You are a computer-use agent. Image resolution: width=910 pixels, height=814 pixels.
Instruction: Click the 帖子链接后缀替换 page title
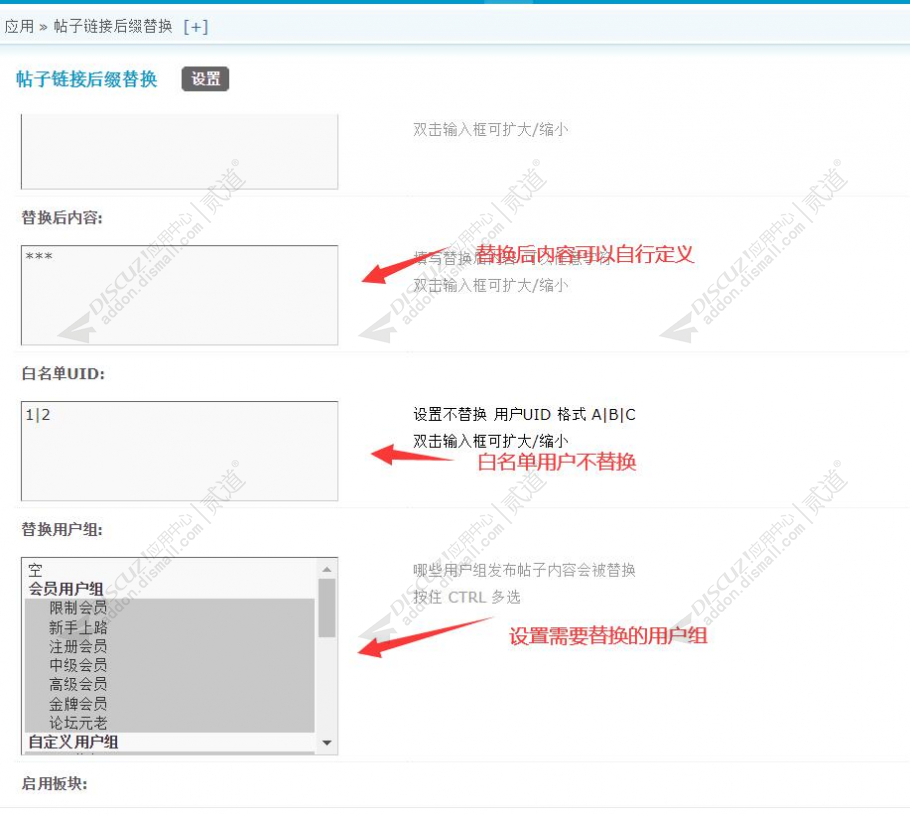[x=86, y=79]
